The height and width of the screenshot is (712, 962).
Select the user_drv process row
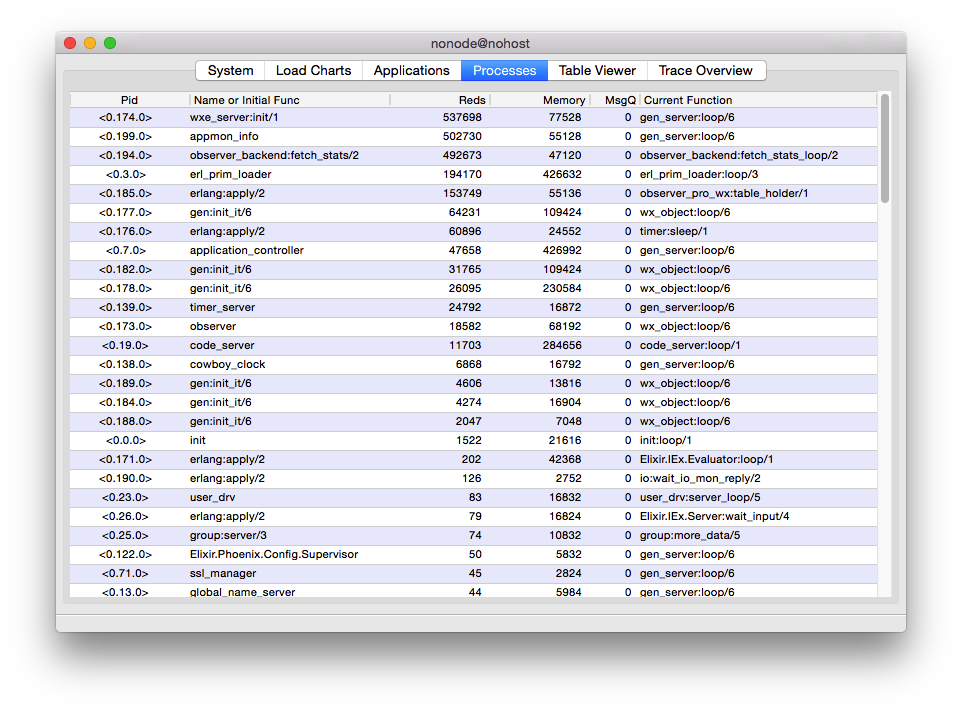pos(473,497)
